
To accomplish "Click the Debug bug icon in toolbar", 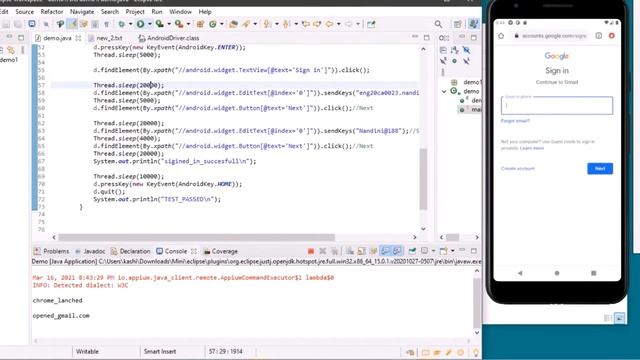I will [121, 24].
